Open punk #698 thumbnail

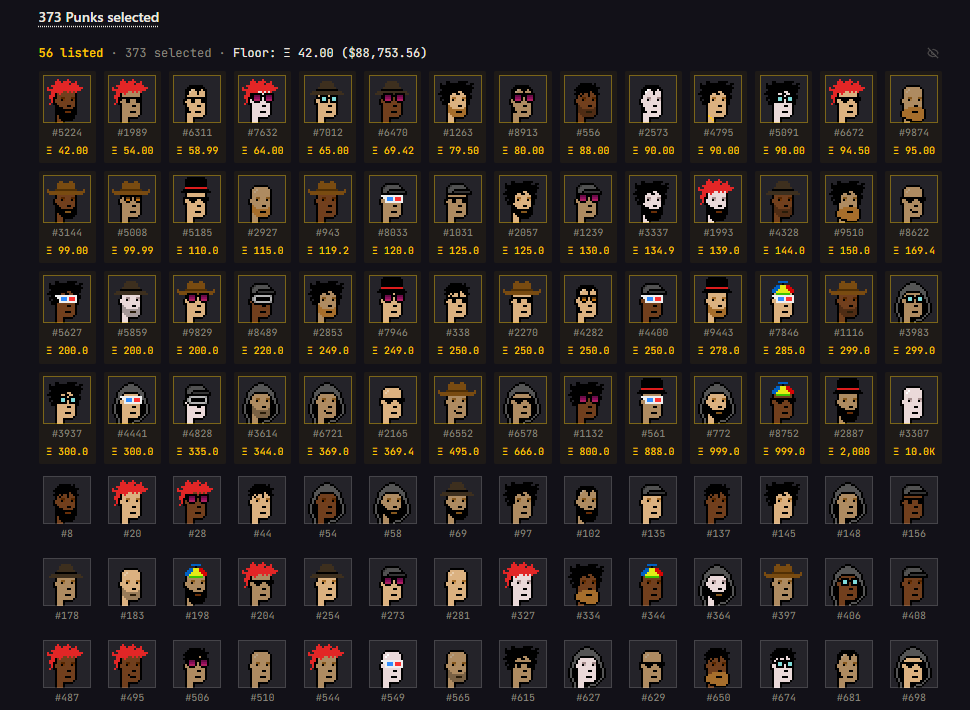(x=914, y=664)
